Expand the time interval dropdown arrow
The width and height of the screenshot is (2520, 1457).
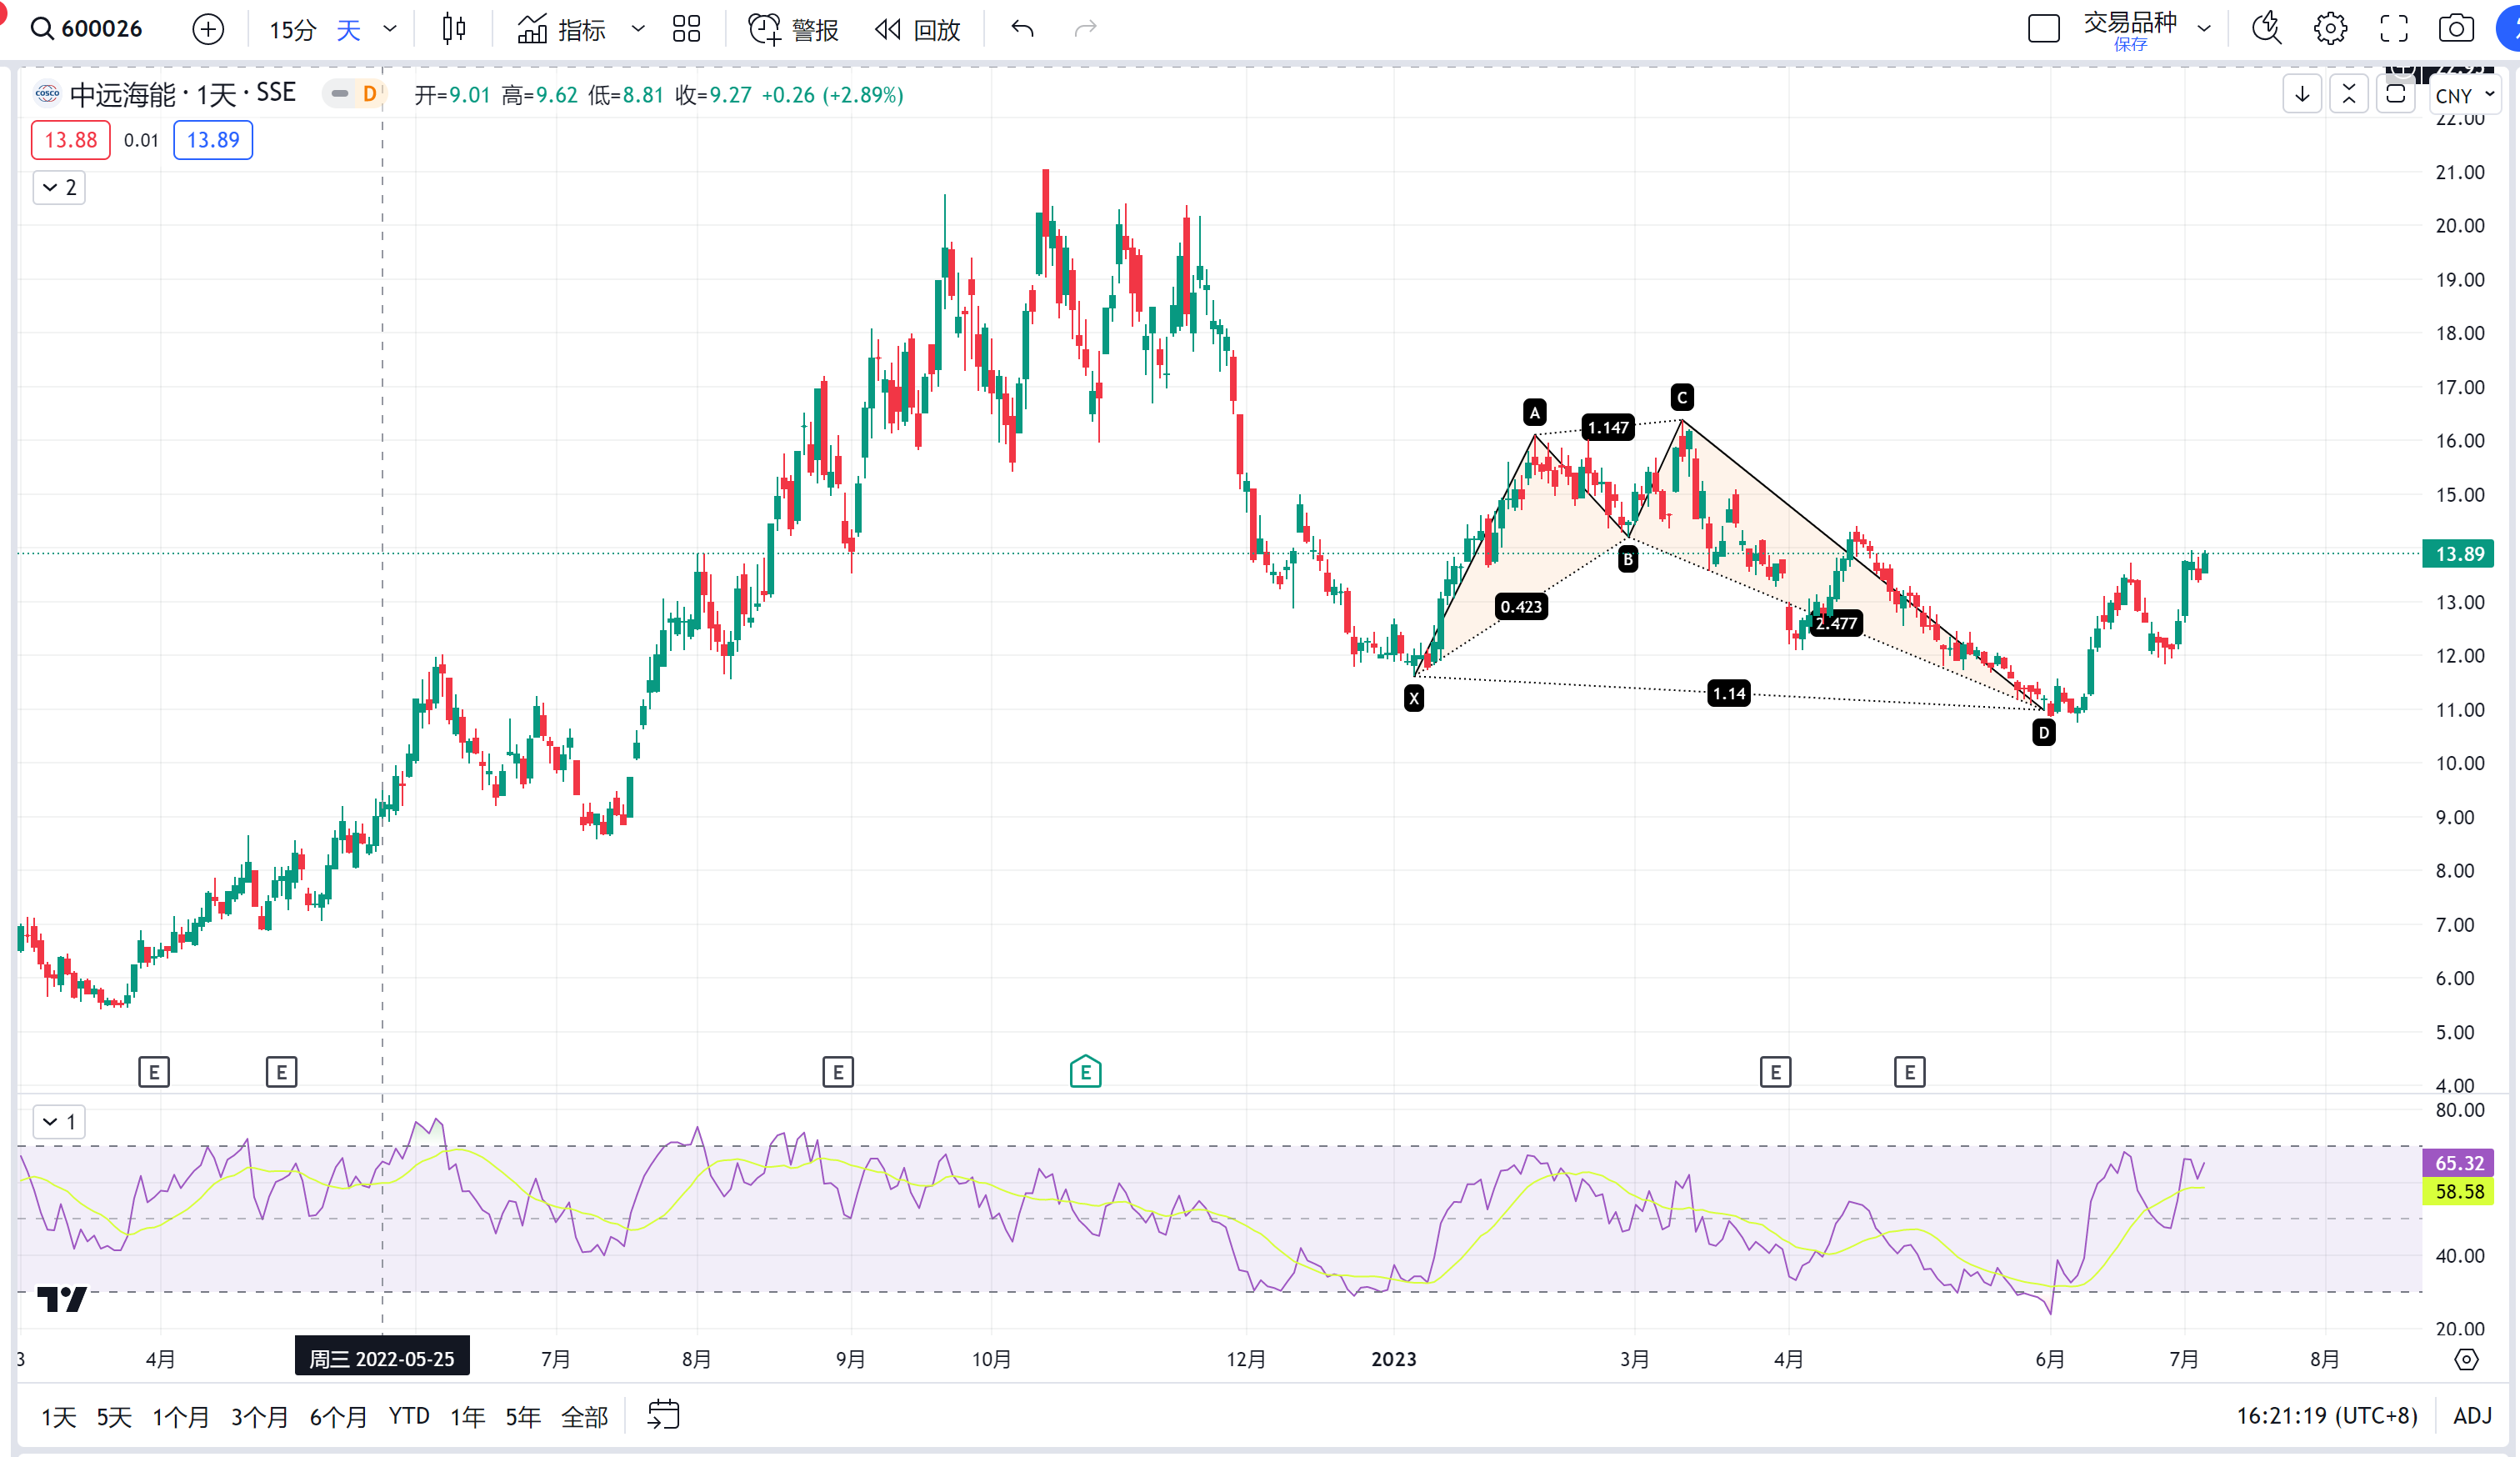(390, 29)
